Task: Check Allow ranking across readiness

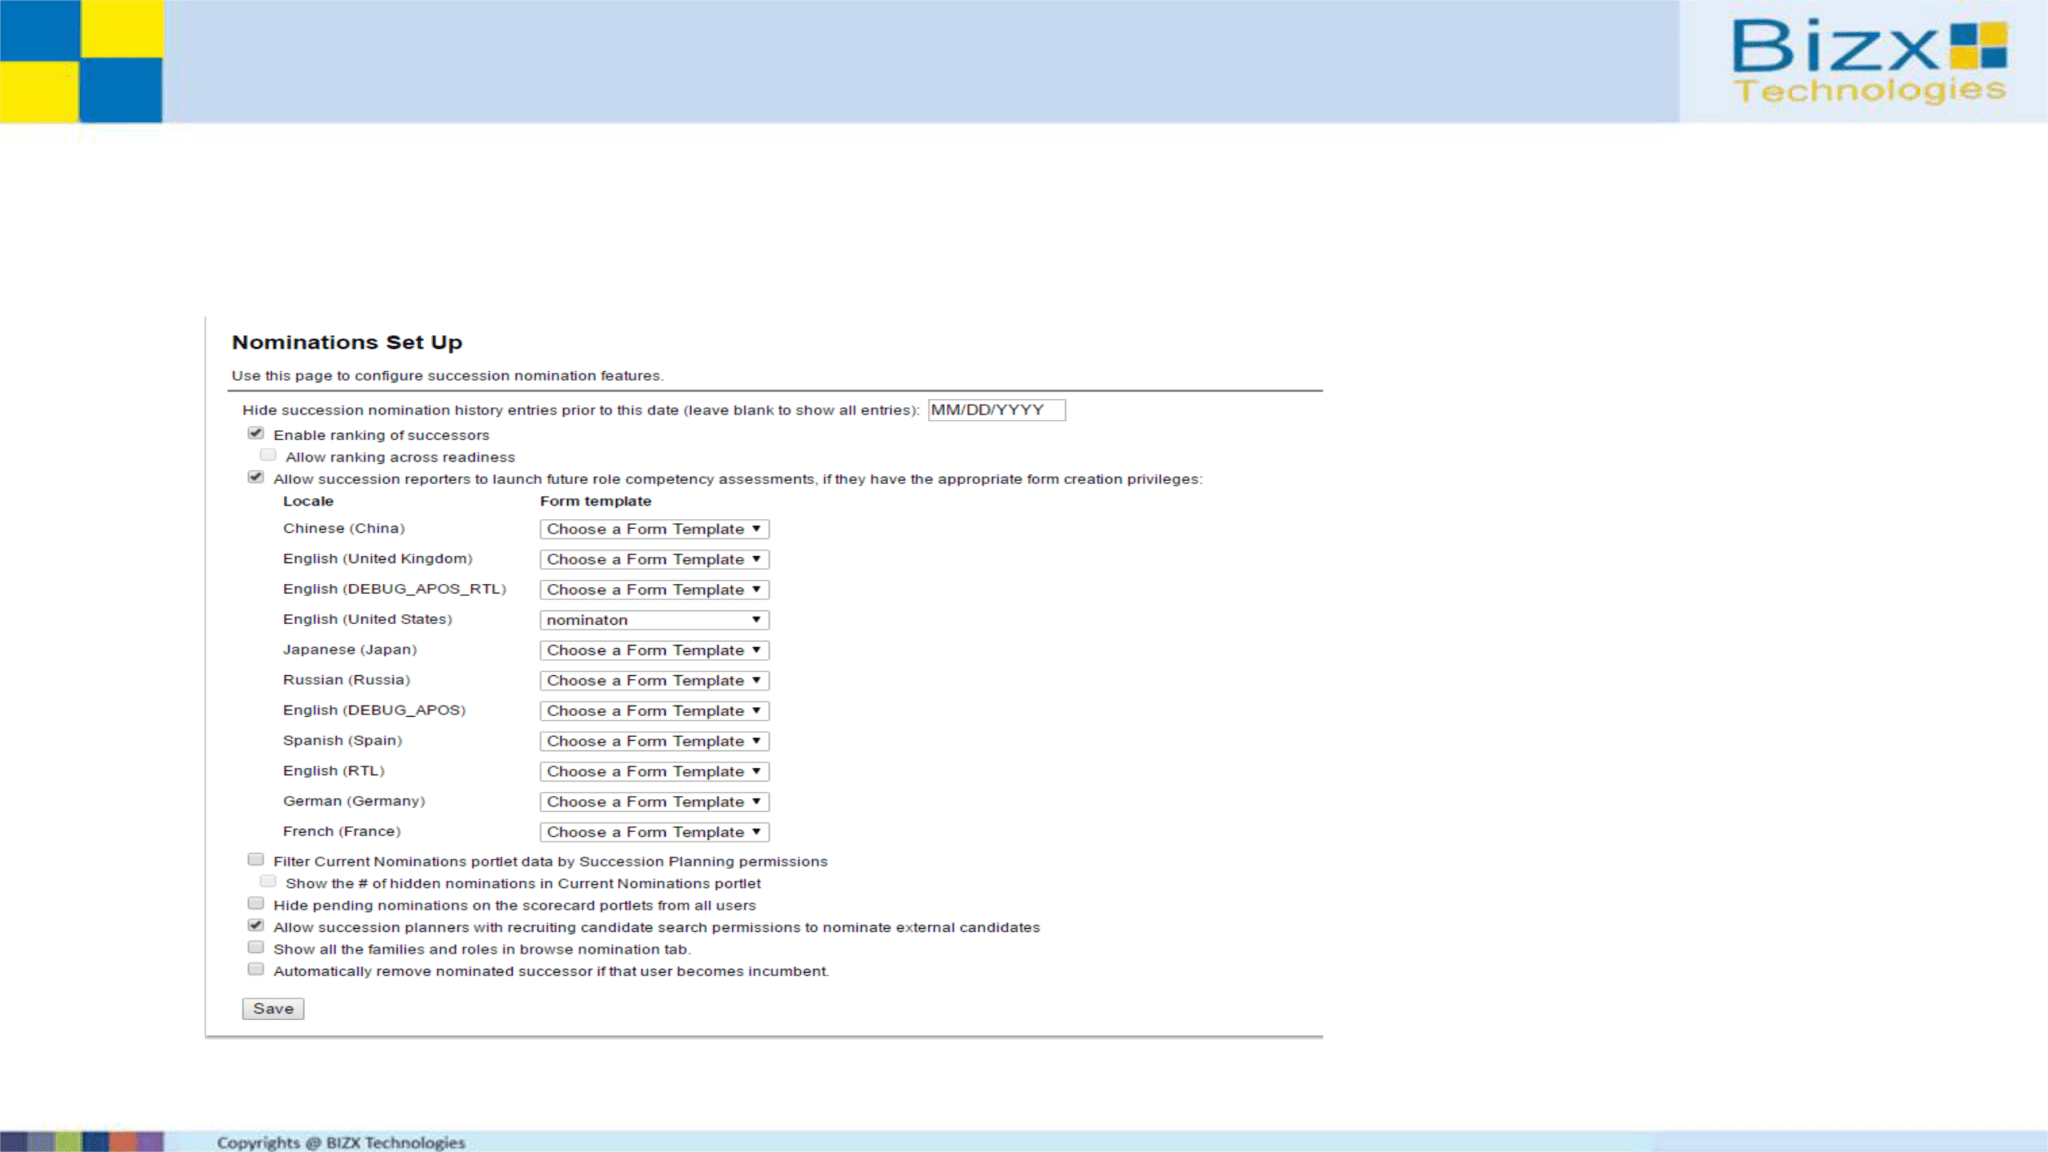Action: coord(268,456)
